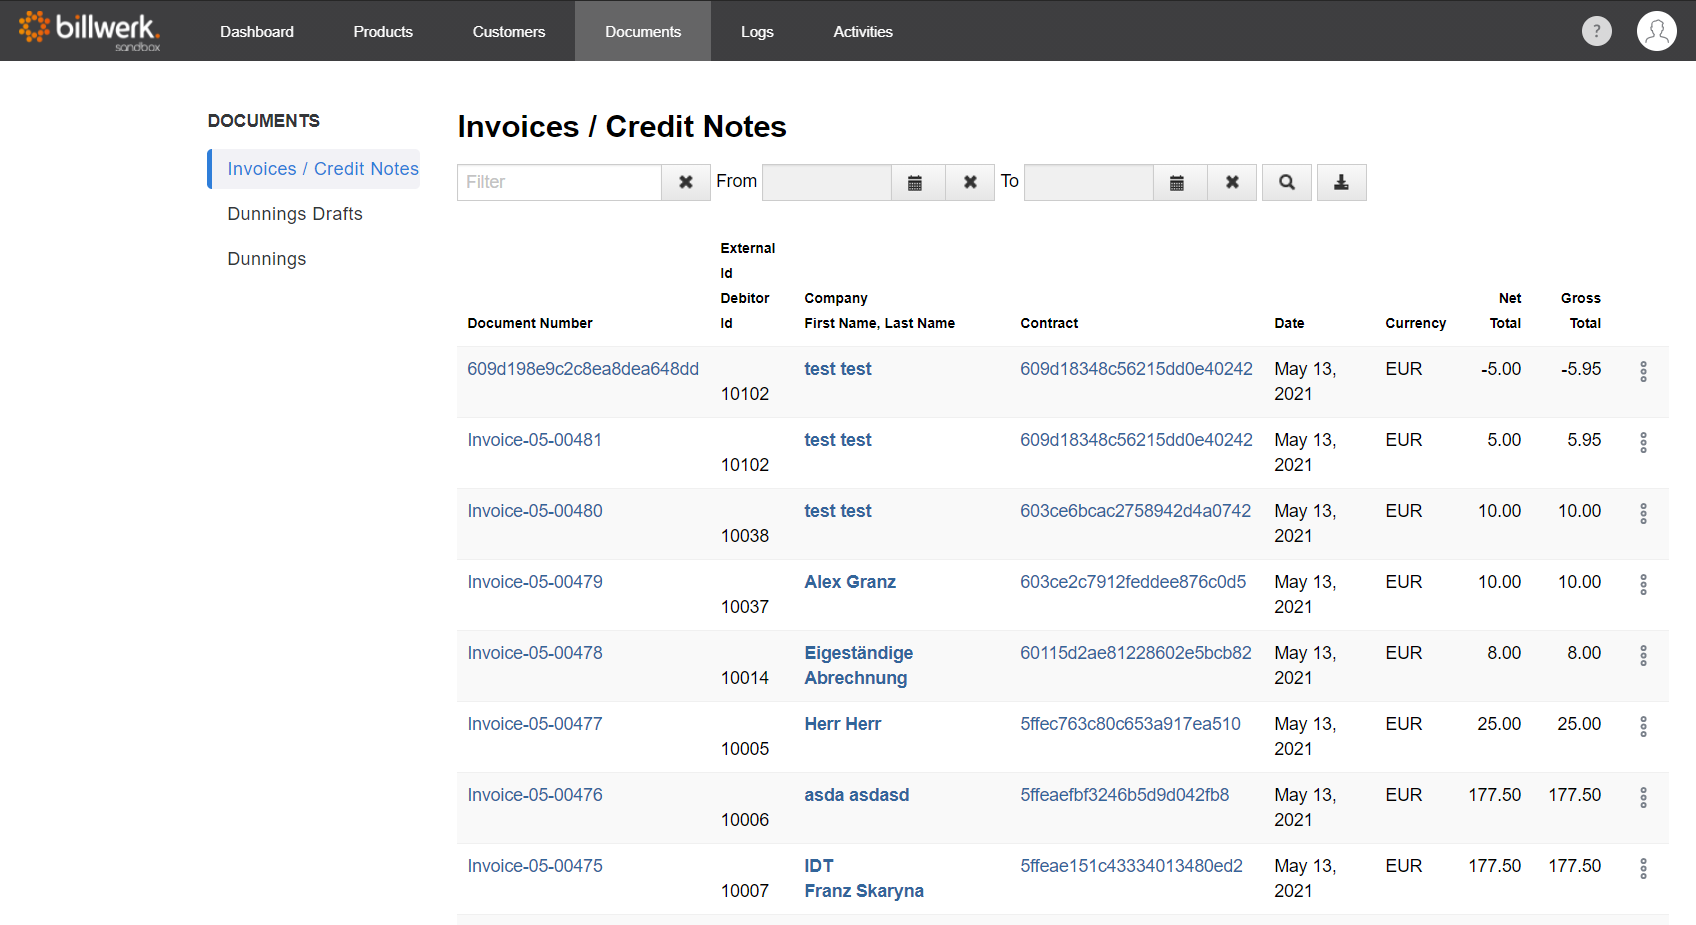Open actions menu for Invoice-05-00480

pos(1643,514)
